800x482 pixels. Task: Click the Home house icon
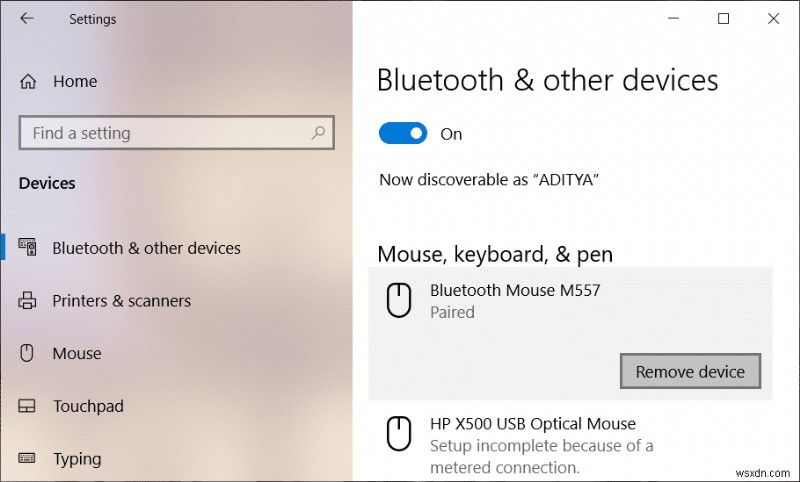(28, 81)
